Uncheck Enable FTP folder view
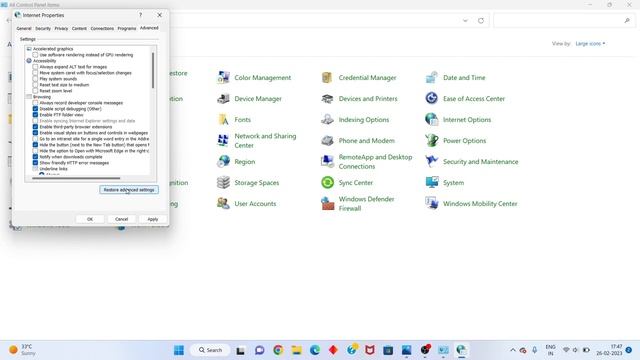The width and height of the screenshot is (640, 360). pos(35,115)
